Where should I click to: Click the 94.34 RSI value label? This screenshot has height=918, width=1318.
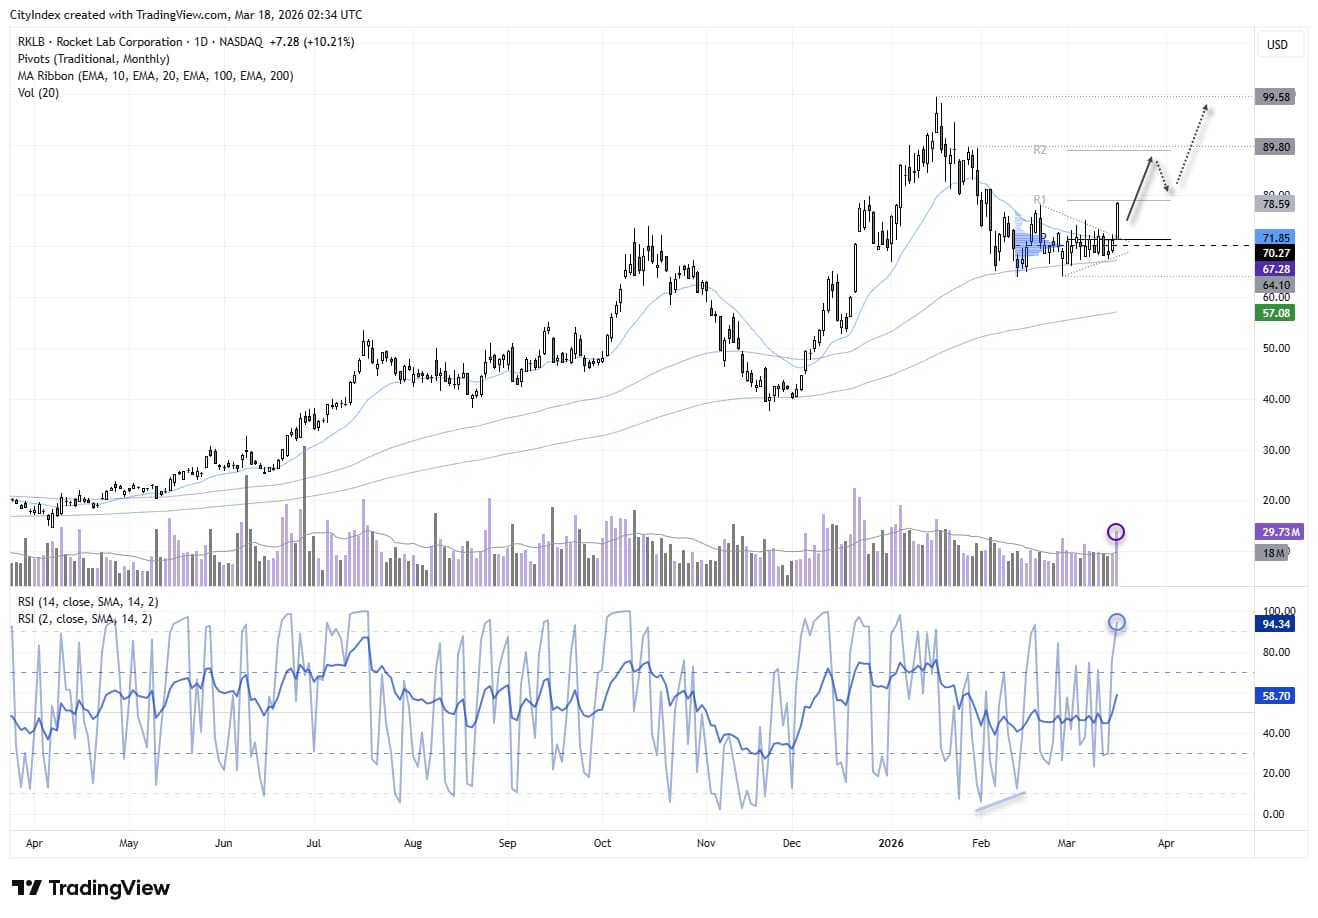tap(1274, 623)
